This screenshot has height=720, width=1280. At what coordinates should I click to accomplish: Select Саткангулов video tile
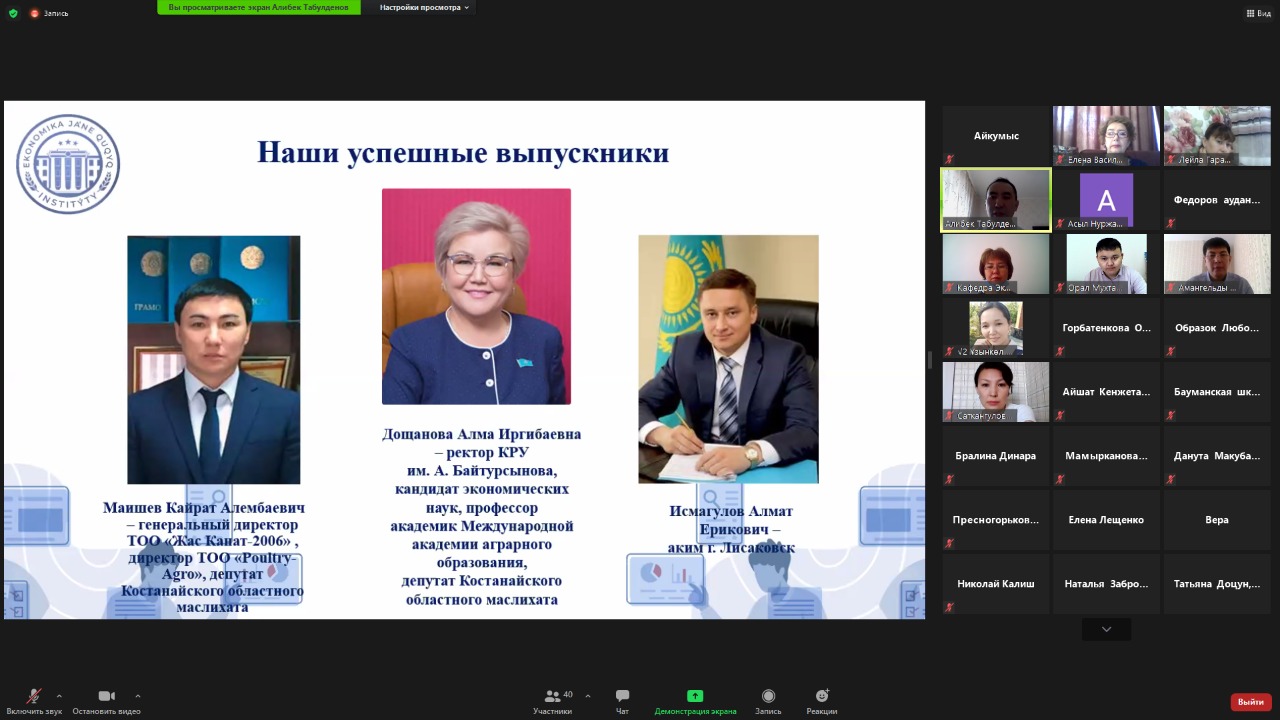(996, 392)
